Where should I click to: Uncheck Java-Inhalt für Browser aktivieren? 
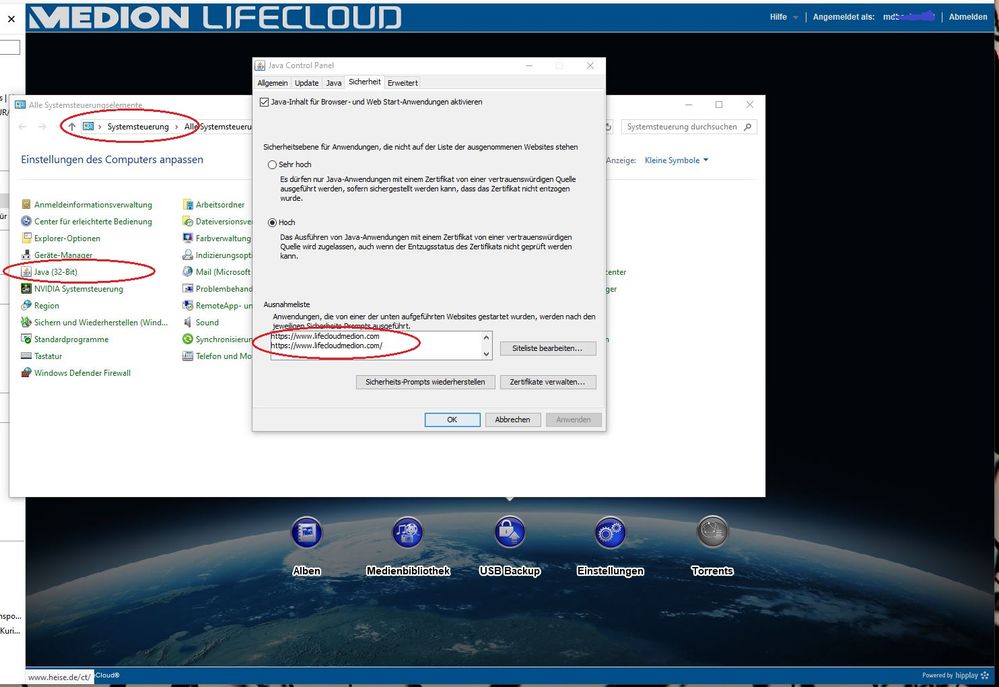coord(266,103)
